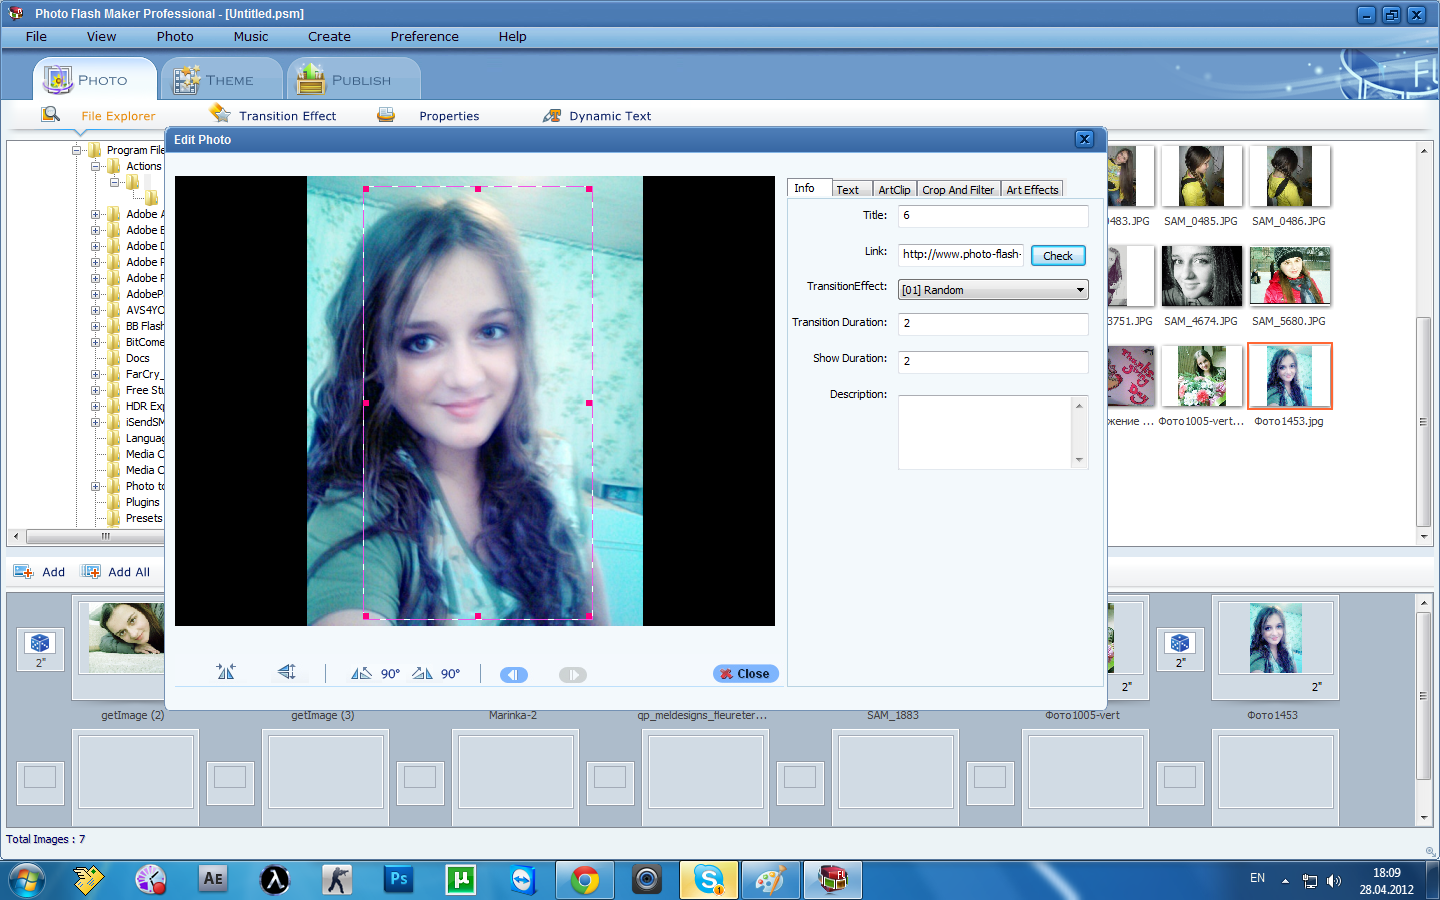Click the Link input field

pos(961,255)
